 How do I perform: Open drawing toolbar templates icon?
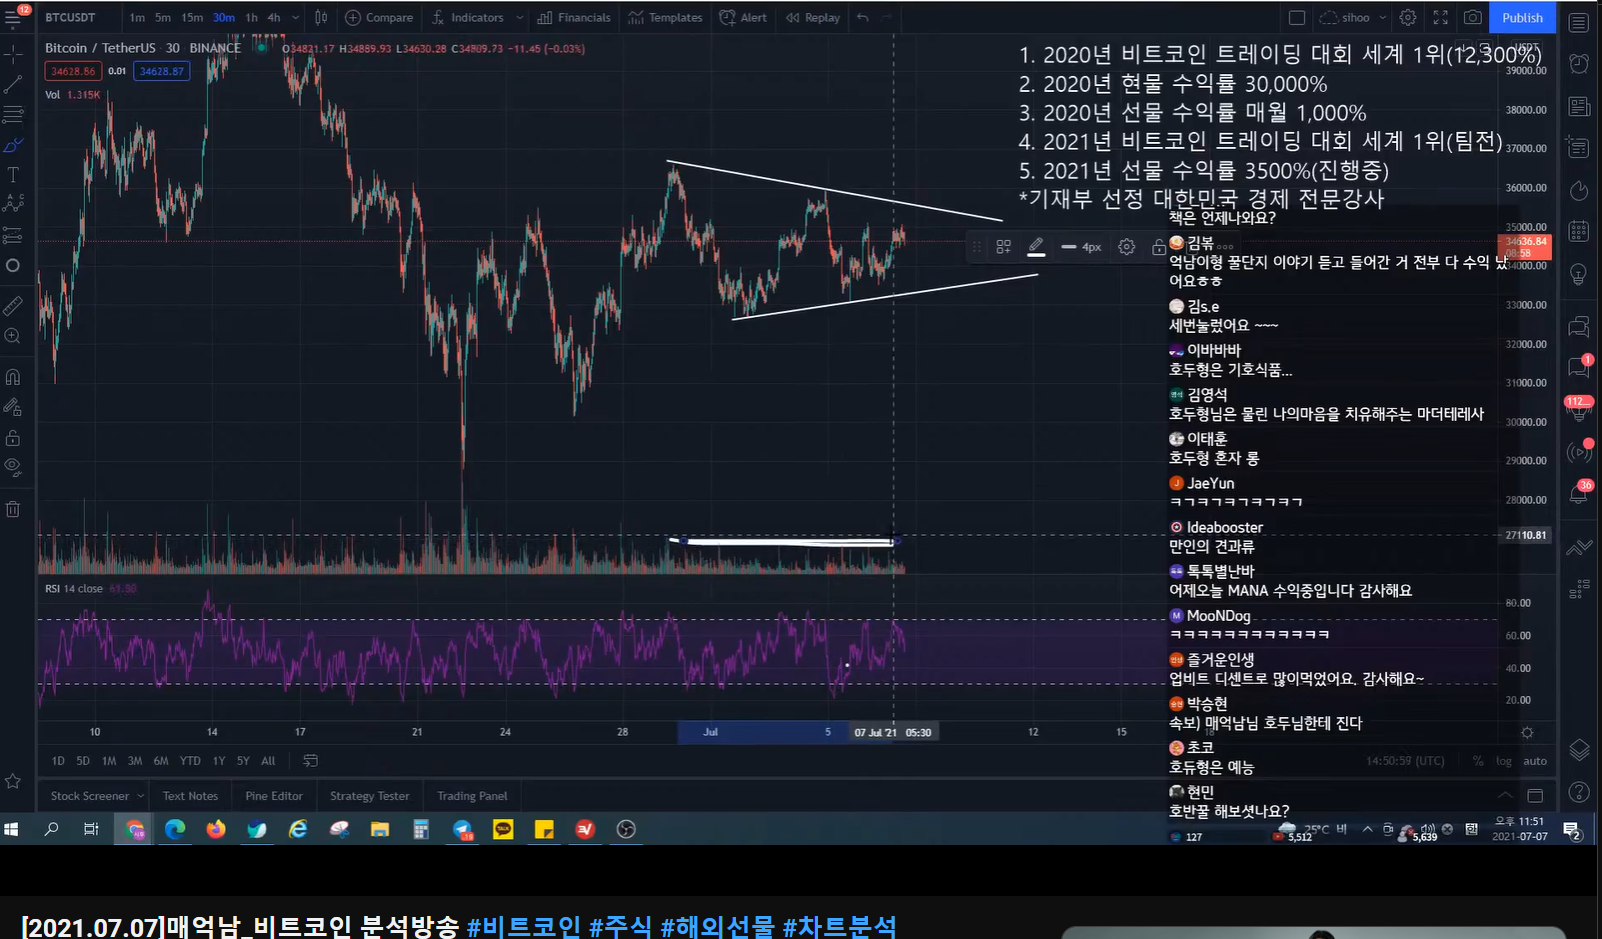[x=1003, y=246]
